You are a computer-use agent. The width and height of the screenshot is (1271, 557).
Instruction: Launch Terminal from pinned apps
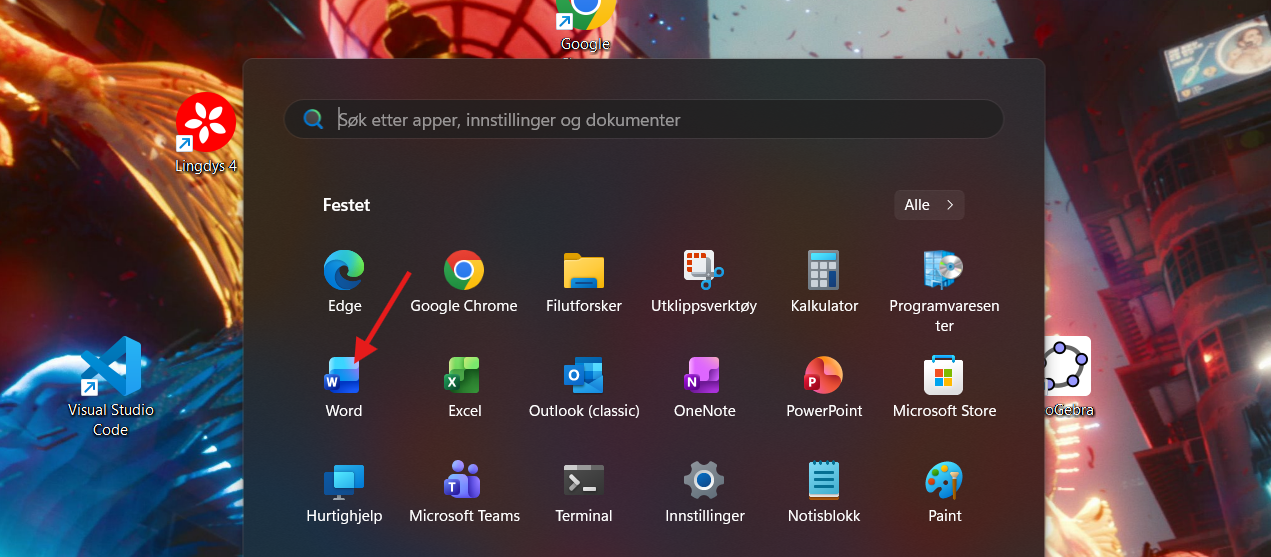point(584,481)
